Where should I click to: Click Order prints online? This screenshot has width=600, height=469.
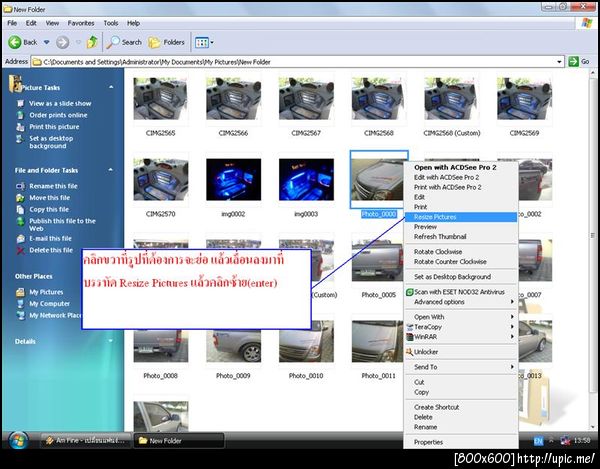click(x=58, y=115)
